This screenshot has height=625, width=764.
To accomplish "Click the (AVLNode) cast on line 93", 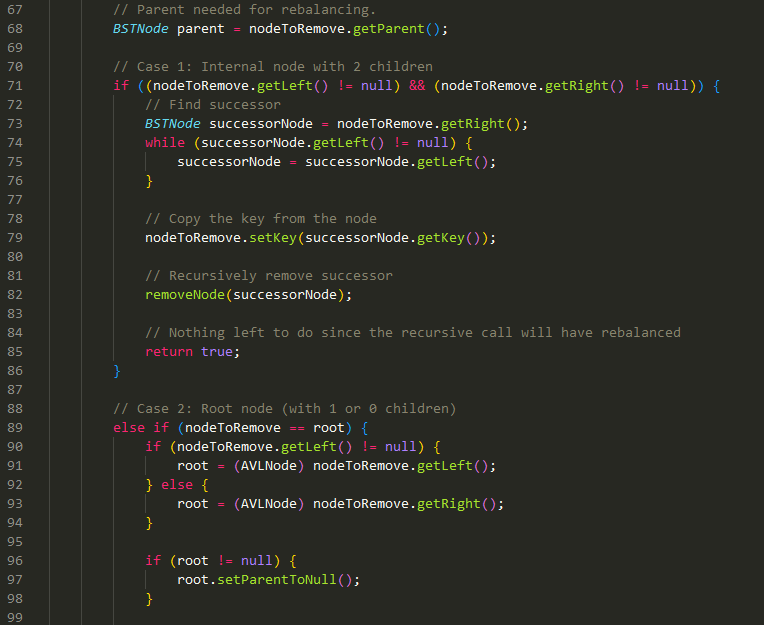I will pyautogui.click(x=269, y=504).
